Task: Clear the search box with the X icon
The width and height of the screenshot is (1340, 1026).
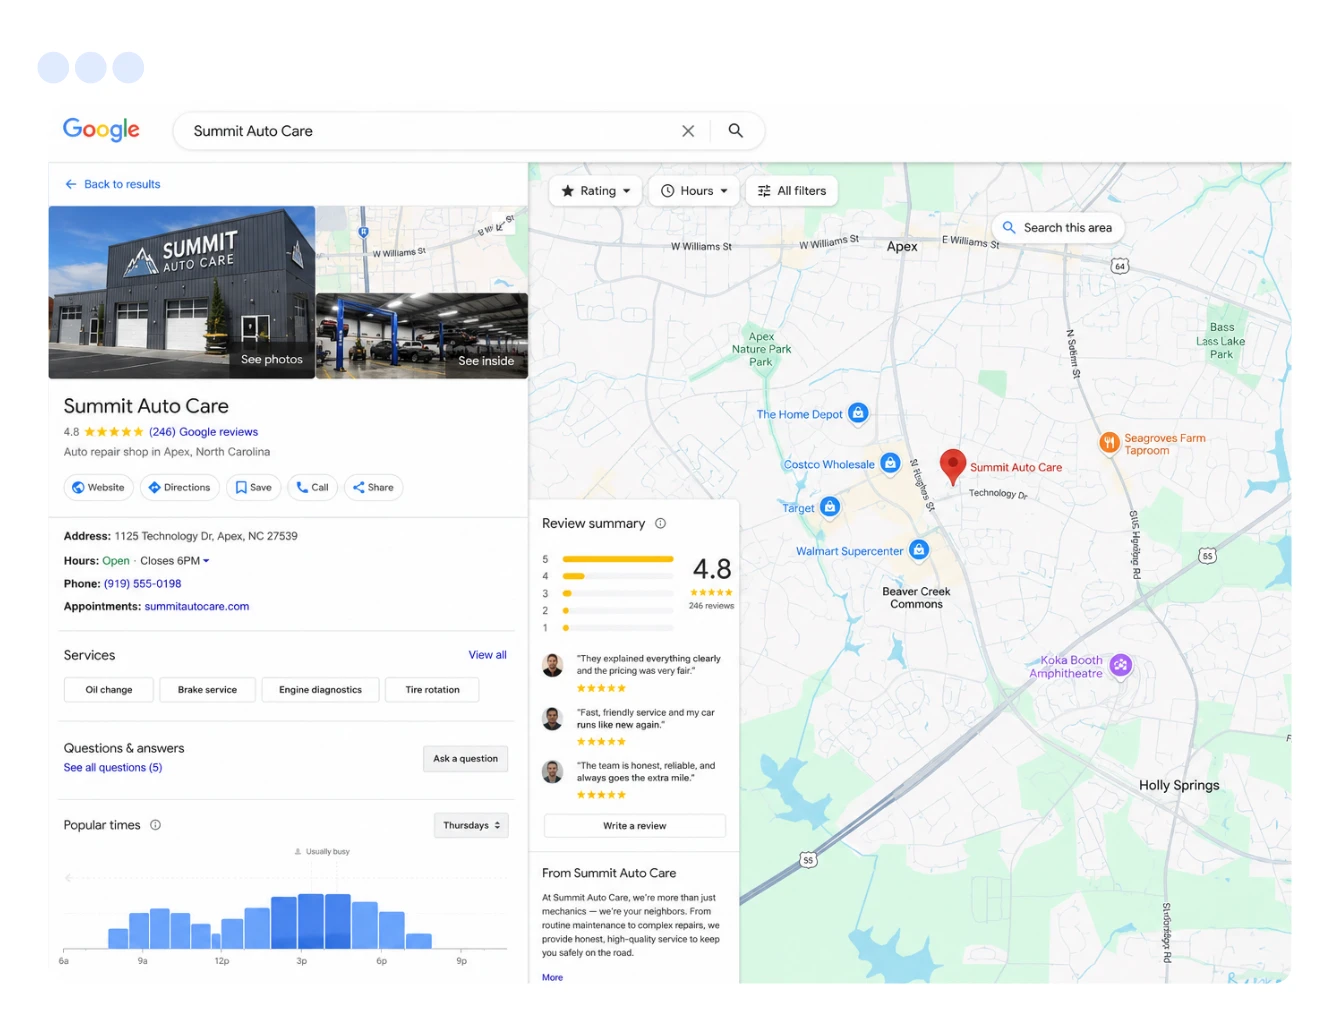Action: point(688,131)
